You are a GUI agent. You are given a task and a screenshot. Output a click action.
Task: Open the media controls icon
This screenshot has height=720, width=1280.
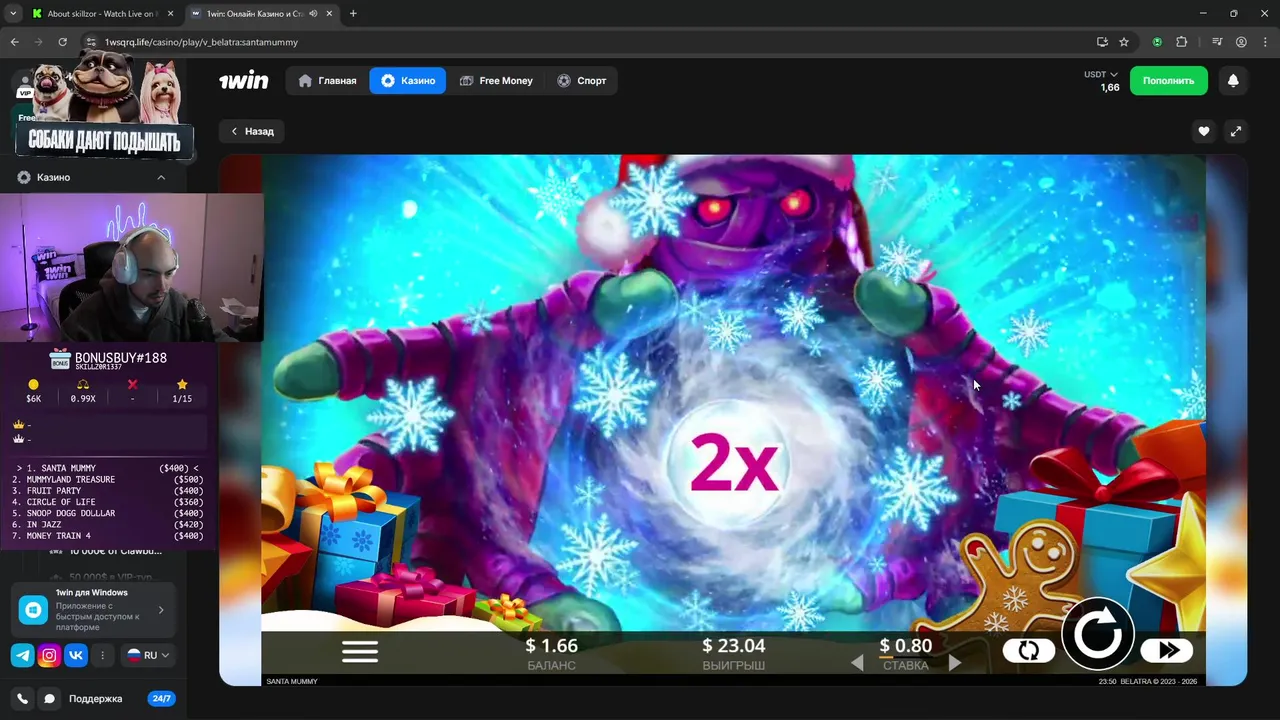point(1217,42)
